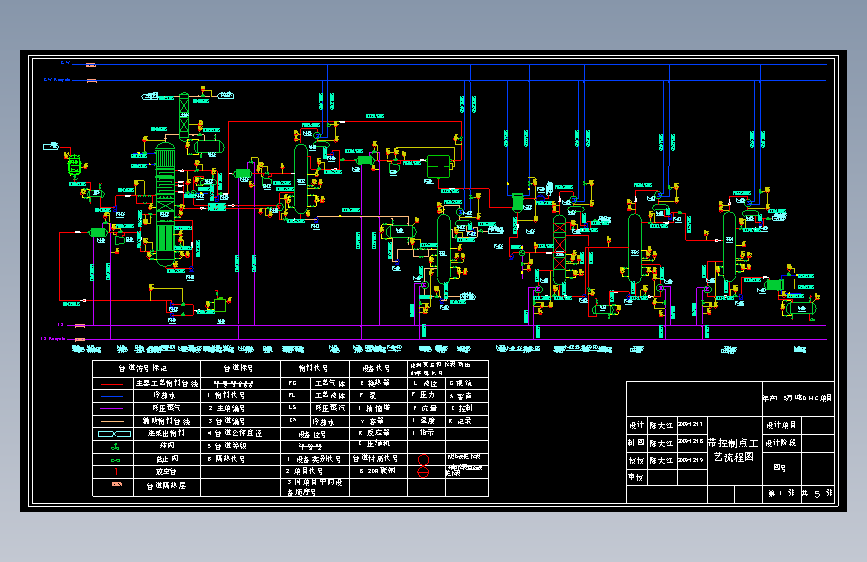The height and width of the screenshot is (562, 867).
Task: Click the '共 5 张' sheet count cell
Action: 817,493
